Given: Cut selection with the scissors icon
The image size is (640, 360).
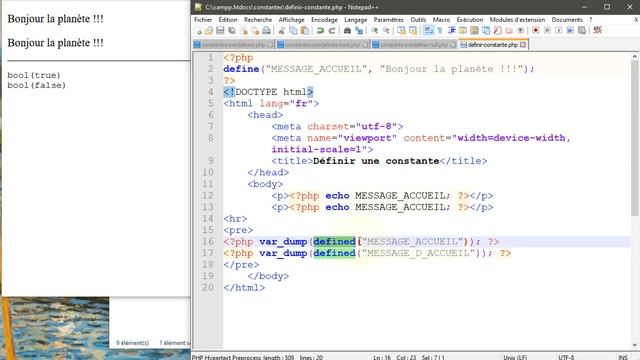Looking at the screenshot, I should [x=282, y=31].
